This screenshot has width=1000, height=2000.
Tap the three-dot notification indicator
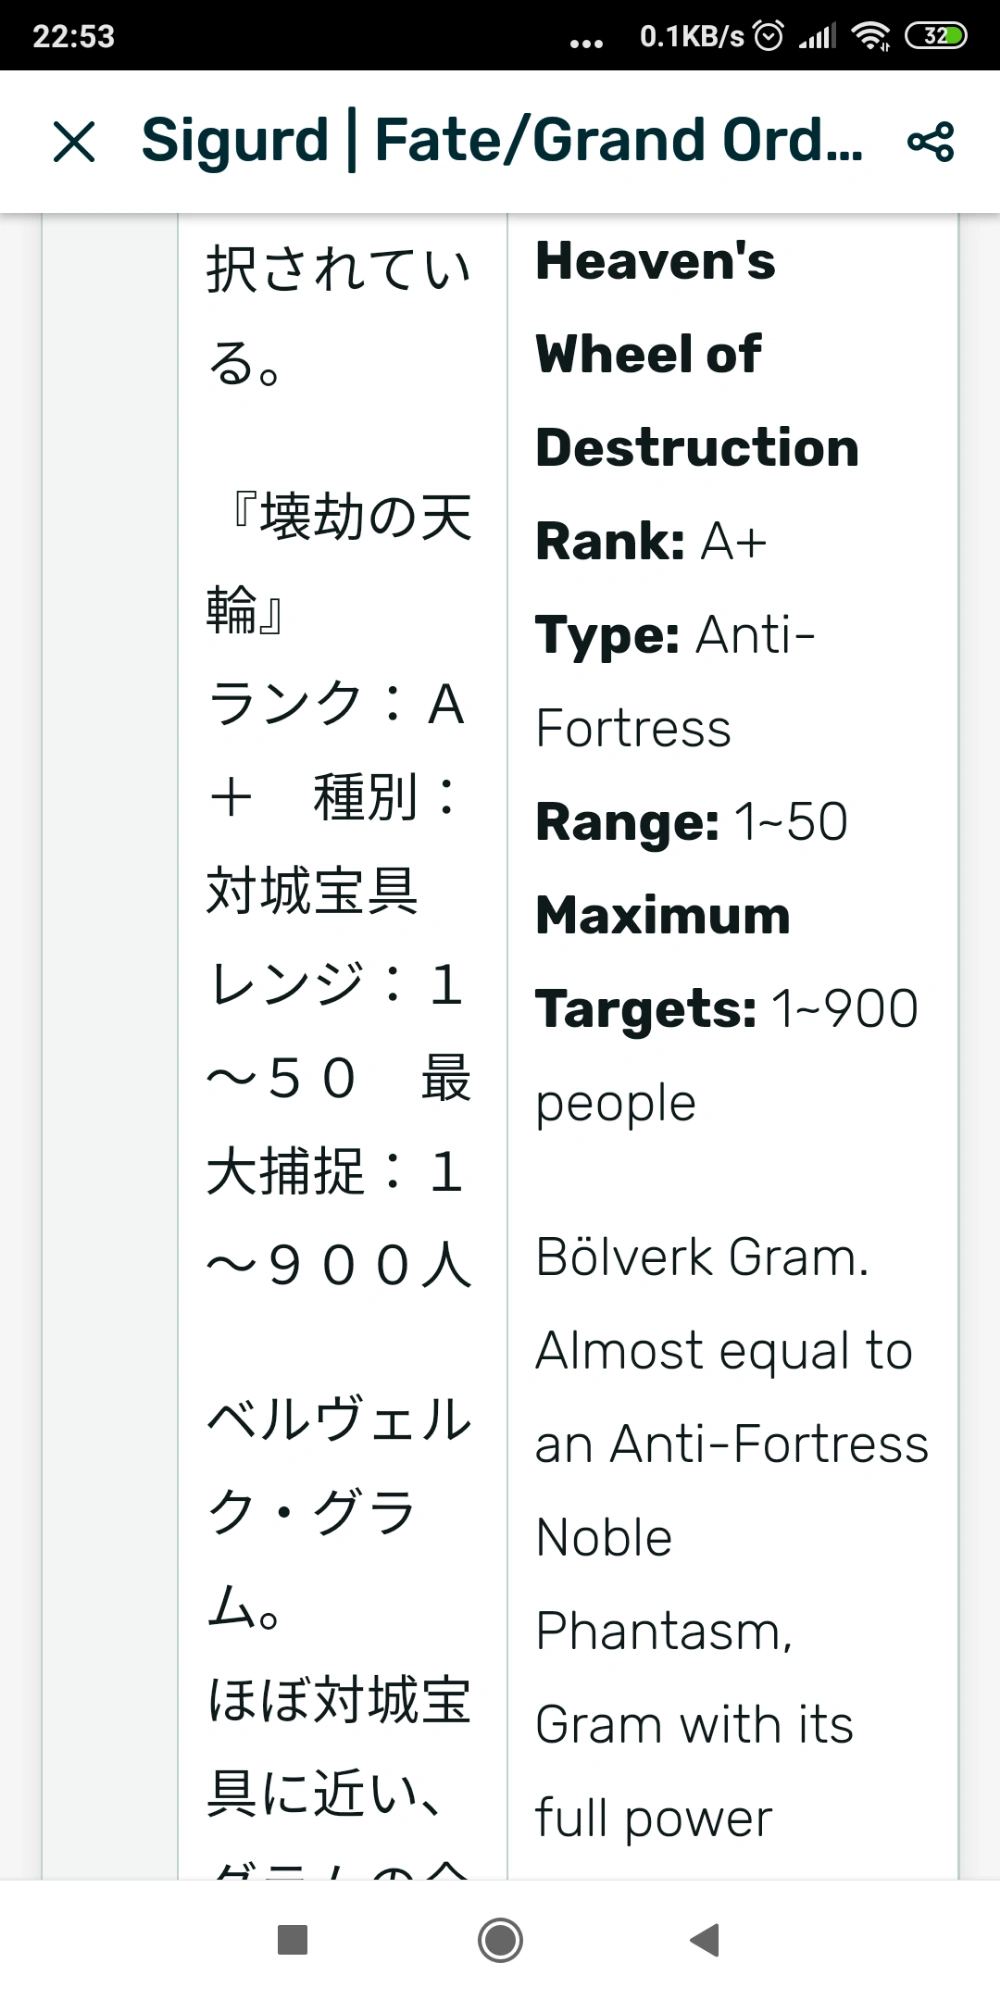pyautogui.click(x=583, y=38)
